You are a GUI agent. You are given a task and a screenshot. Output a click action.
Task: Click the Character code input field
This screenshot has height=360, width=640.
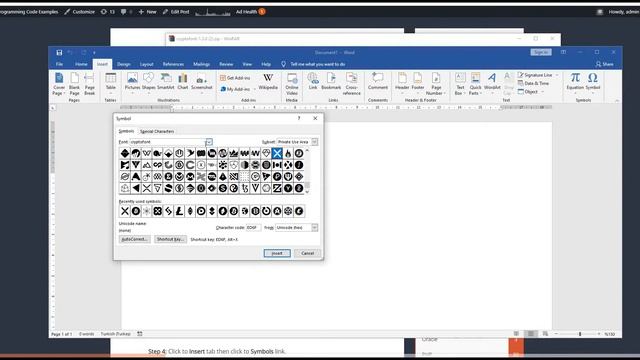pos(253,227)
